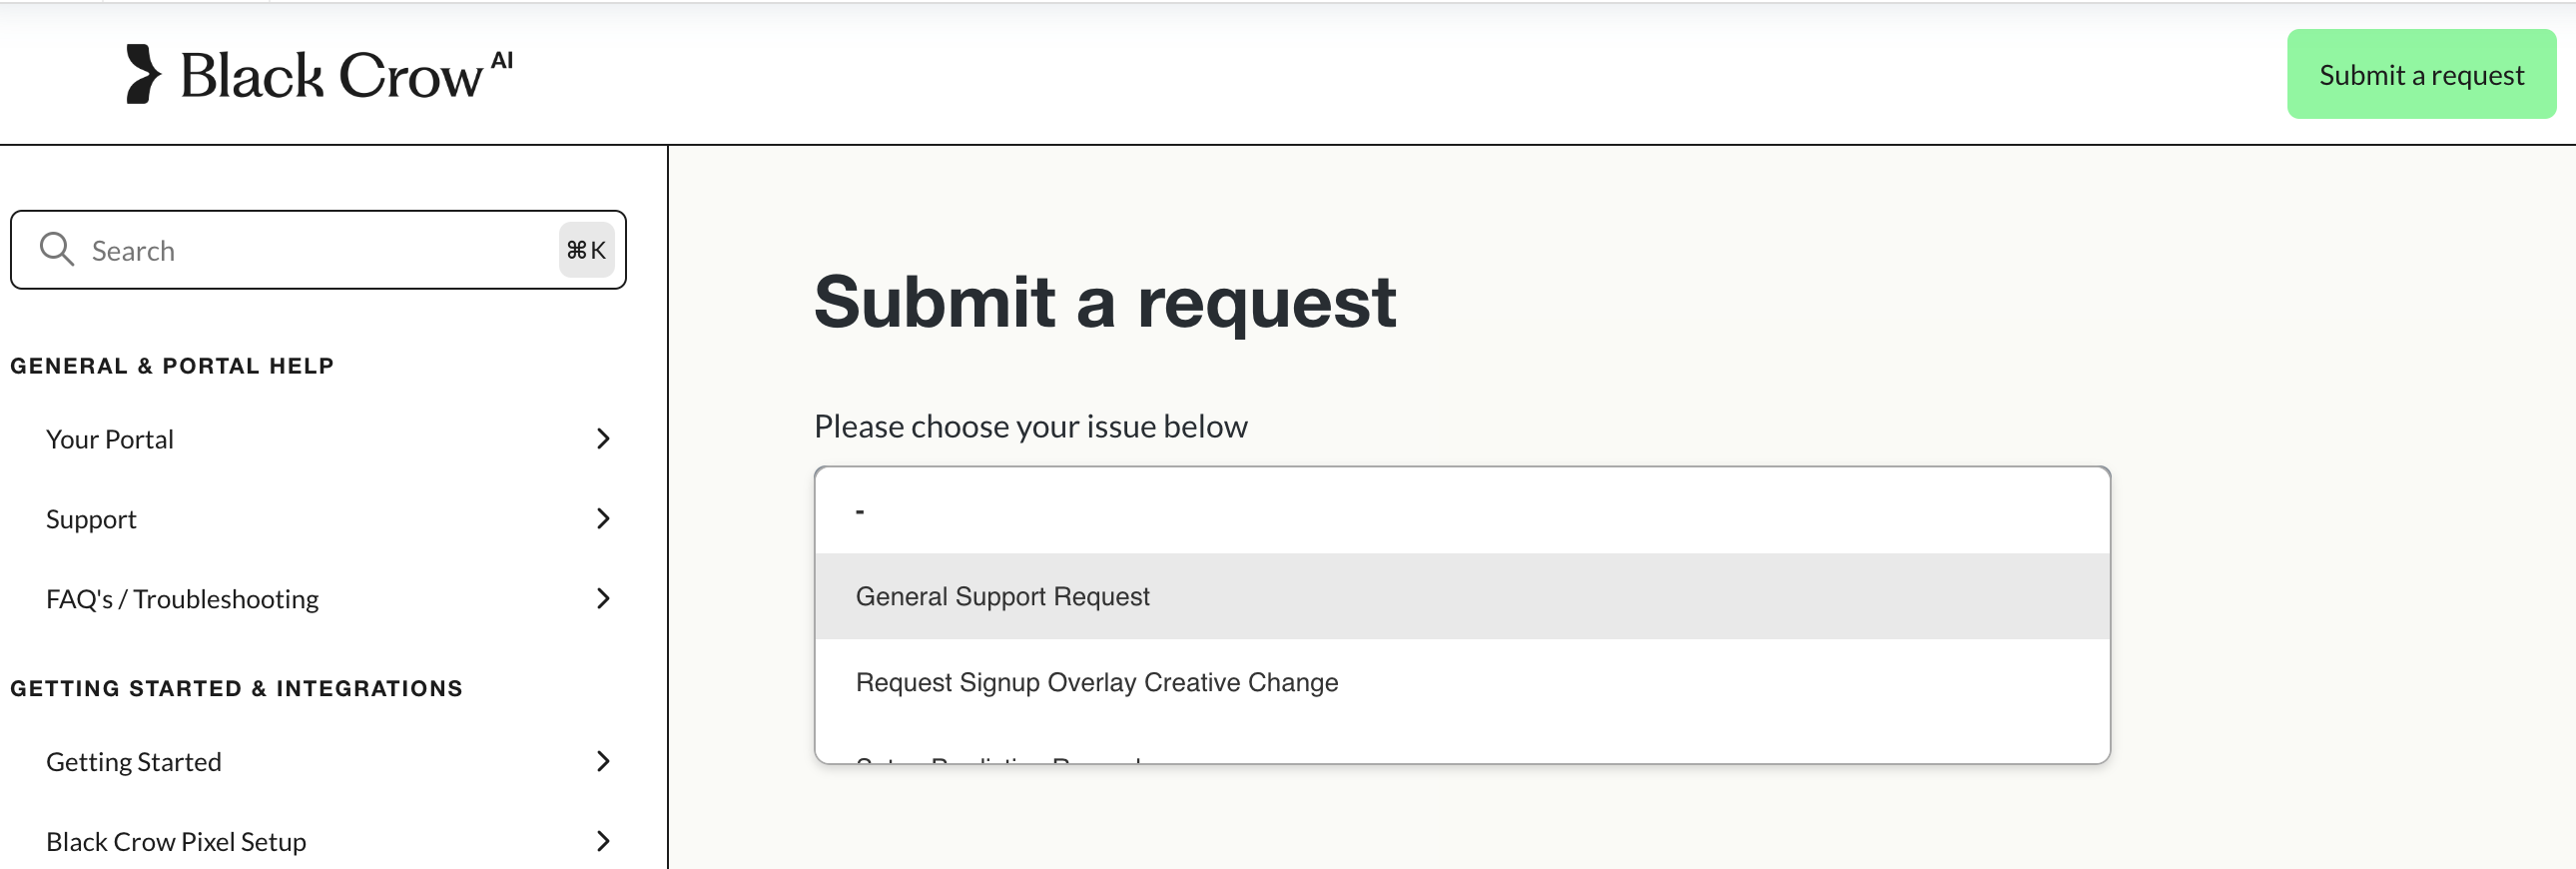Click the Black Crow AI logo
The height and width of the screenshot is (869, 2576).
point(143,74)
